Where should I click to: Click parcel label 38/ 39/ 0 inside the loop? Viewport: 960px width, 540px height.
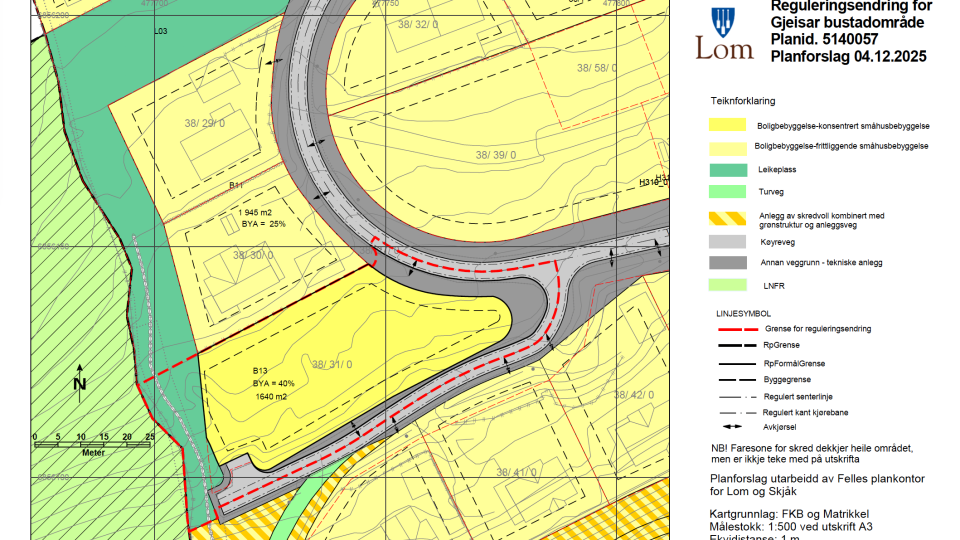click(x=496, y=155)
